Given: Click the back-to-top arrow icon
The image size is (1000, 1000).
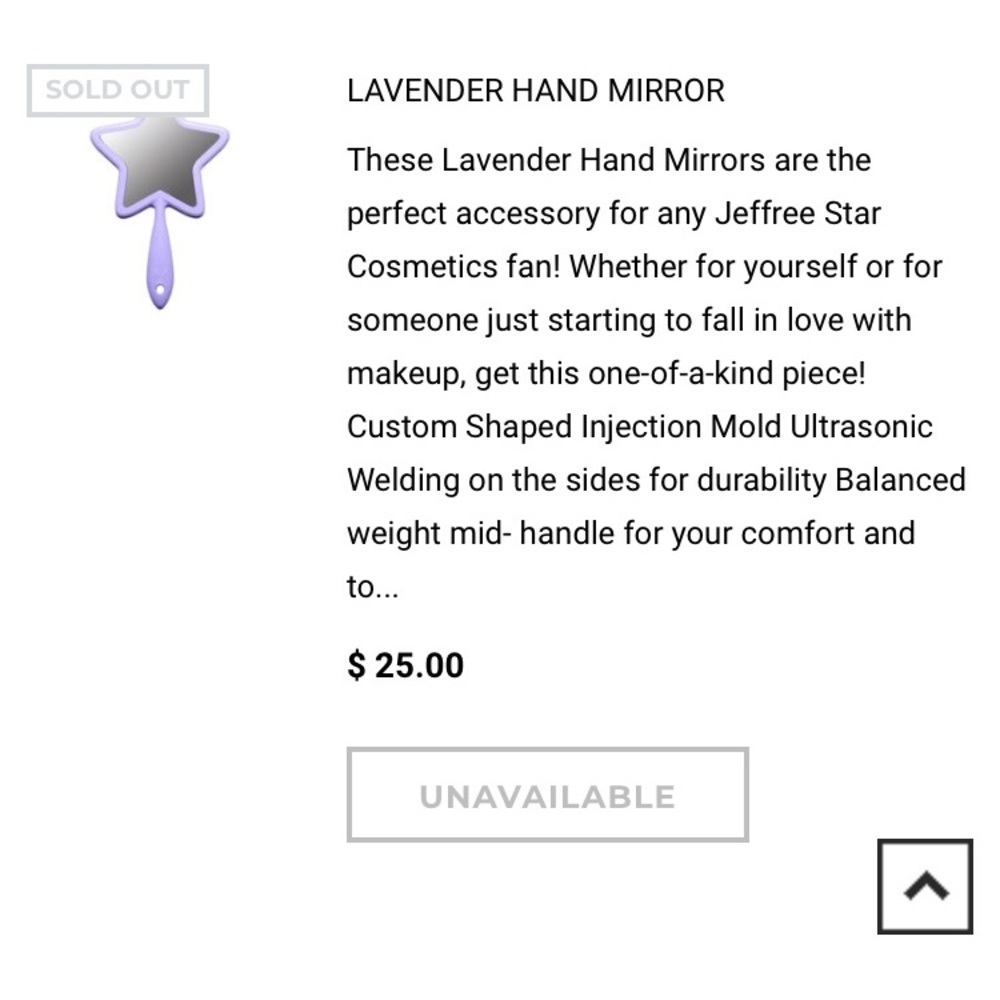Looking at the screenshot, I should (925, 886).
